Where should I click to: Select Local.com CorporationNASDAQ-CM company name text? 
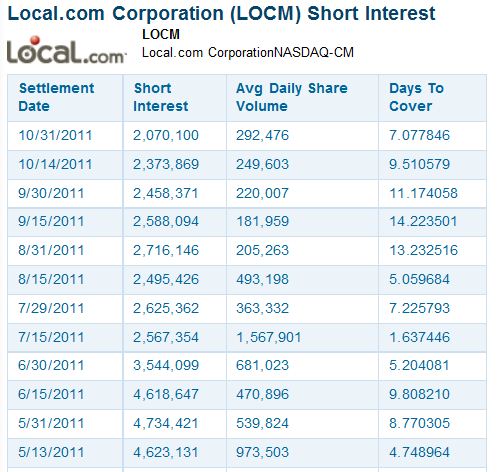pyautogui.click(x=248, y=53)
